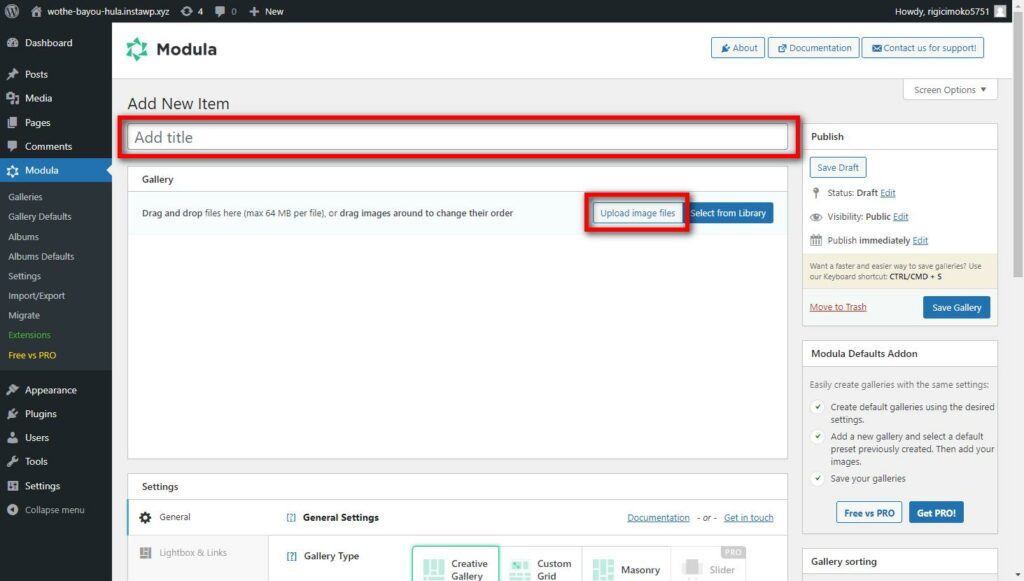Open the + New content menu
Viewport: 1024px width, 581px height.
266,11
